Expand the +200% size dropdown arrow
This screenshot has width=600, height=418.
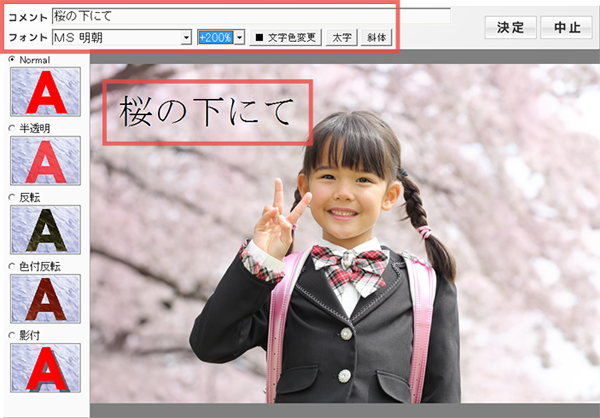[240, 37]
